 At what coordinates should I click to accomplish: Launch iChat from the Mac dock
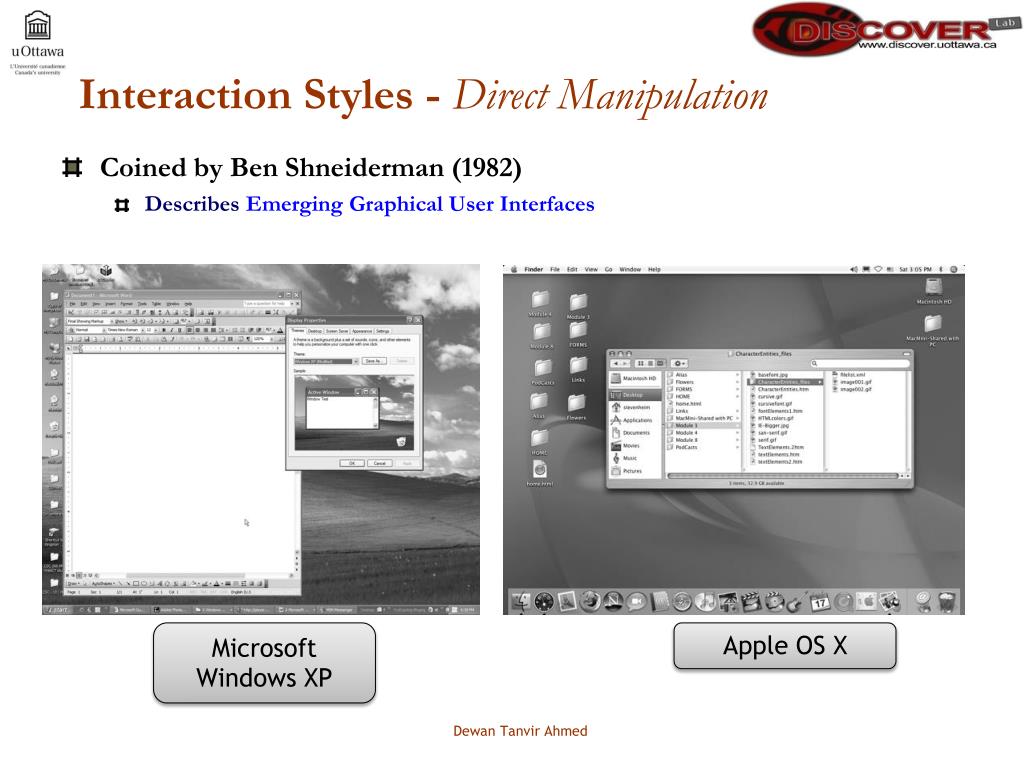coord(636,601)
